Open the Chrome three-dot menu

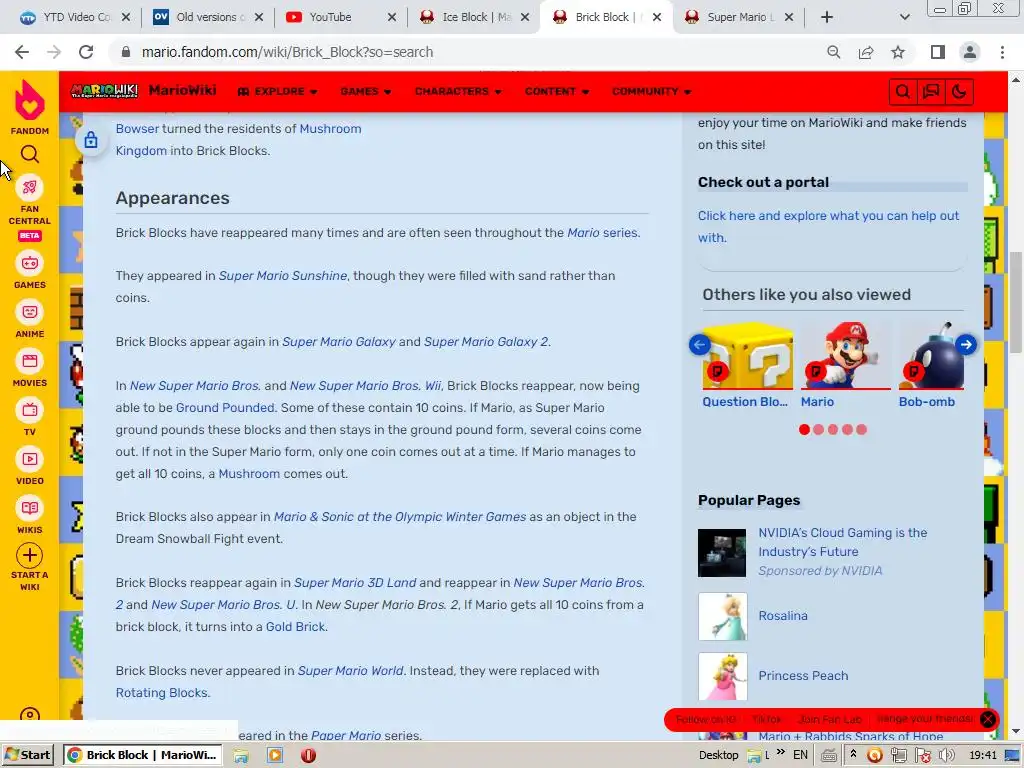(1002, 52)
